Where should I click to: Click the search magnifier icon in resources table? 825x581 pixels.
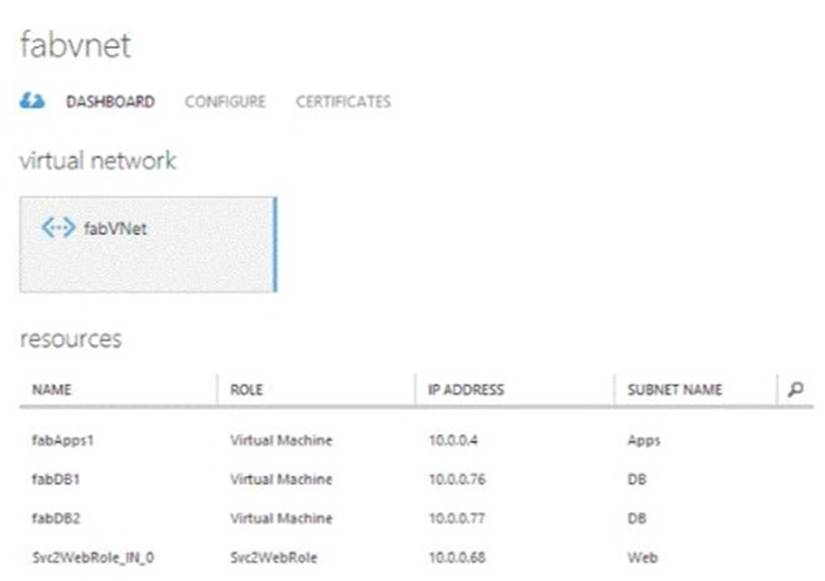click(x=795, y=389)
